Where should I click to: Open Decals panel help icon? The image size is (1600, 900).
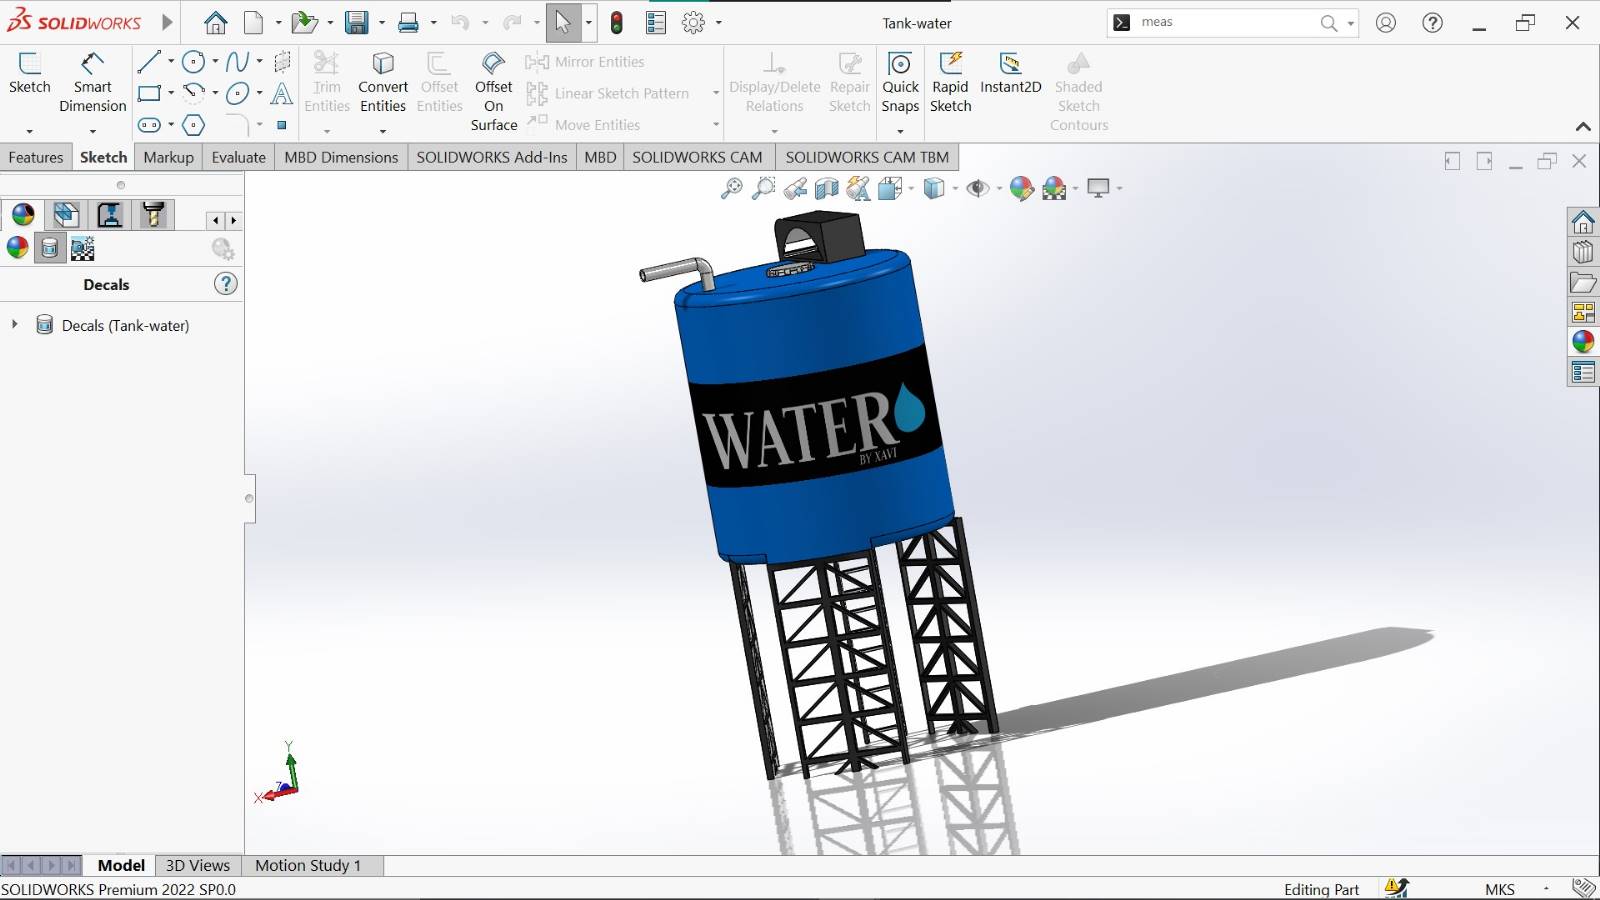226,284
